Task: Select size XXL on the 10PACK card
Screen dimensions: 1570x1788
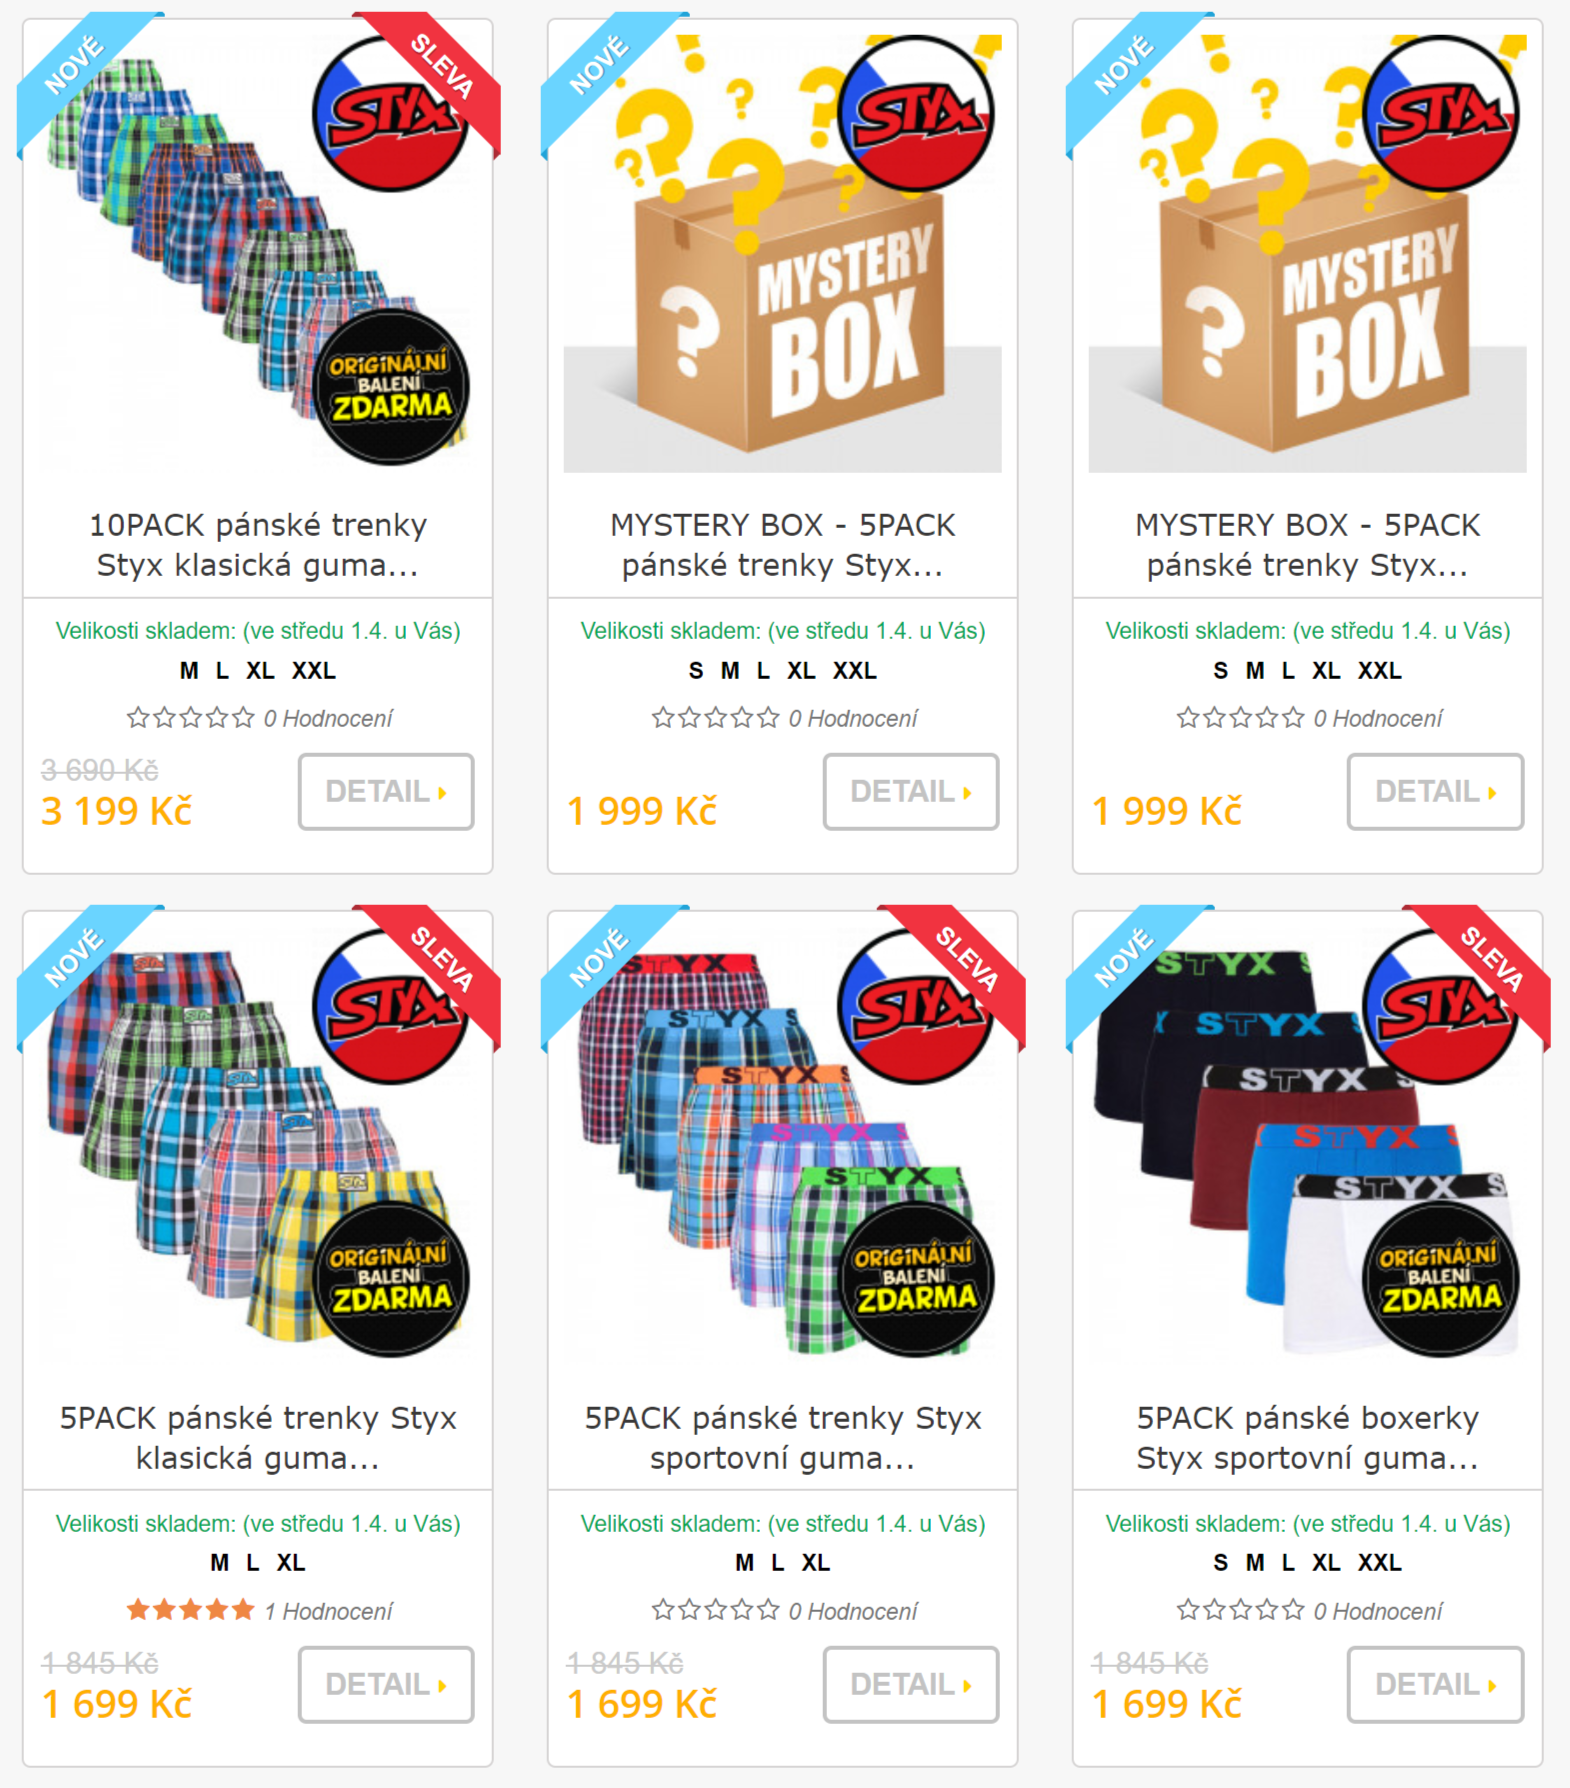Action: click(x=314, y=671)
